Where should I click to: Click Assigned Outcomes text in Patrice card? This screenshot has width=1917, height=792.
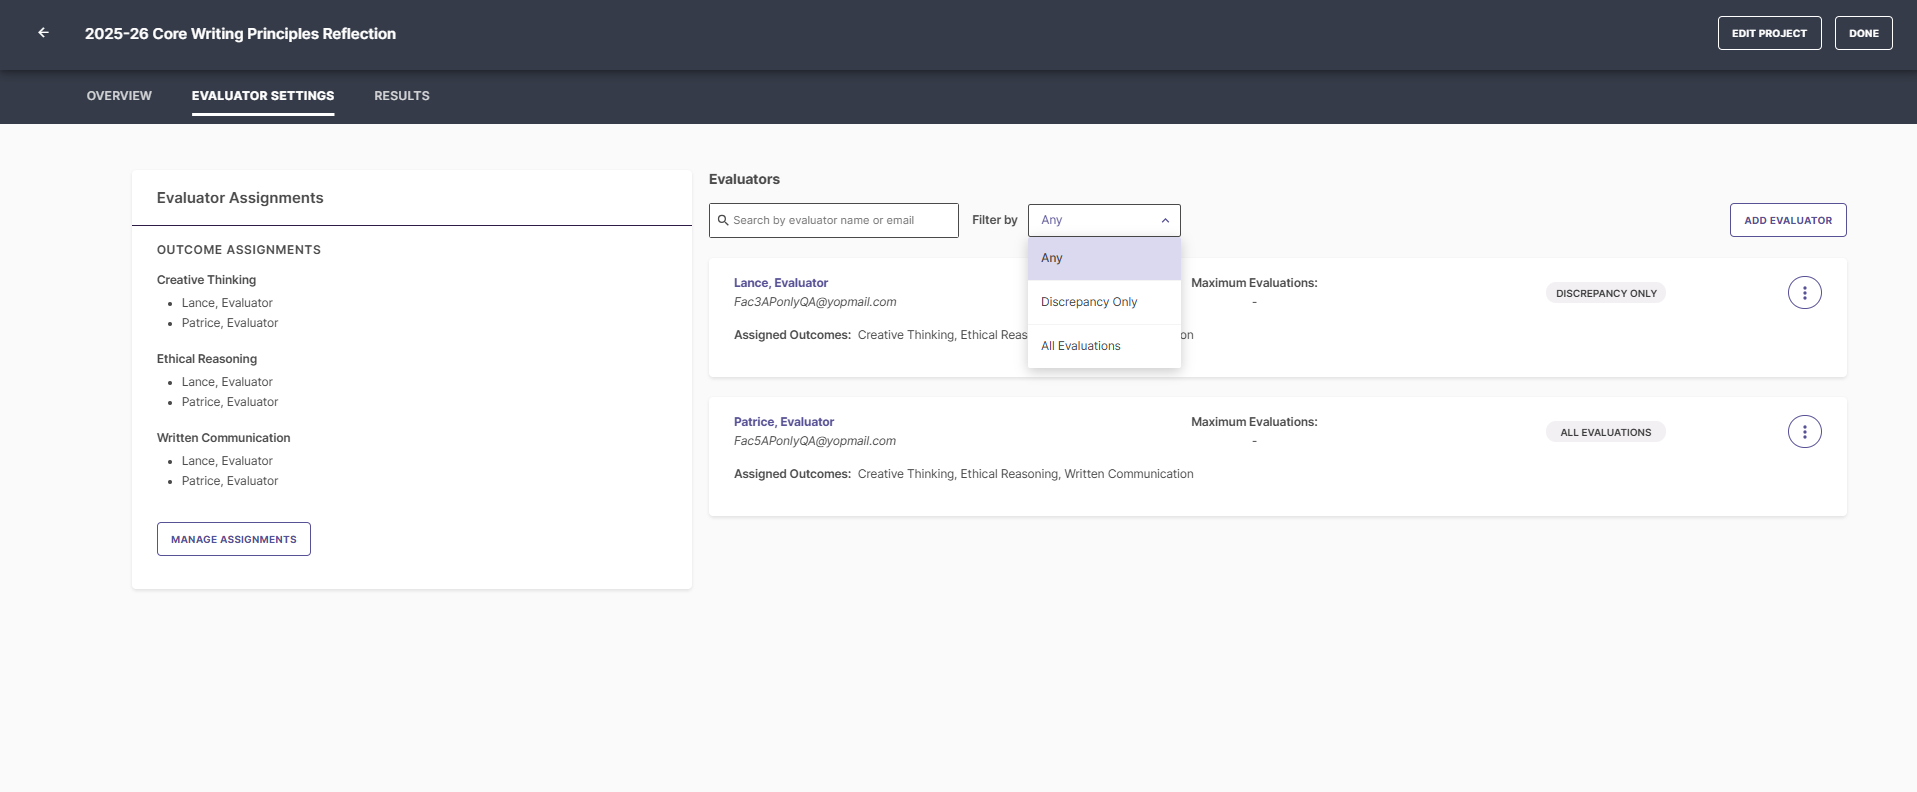pyautogui.click(x=964, y=474)
